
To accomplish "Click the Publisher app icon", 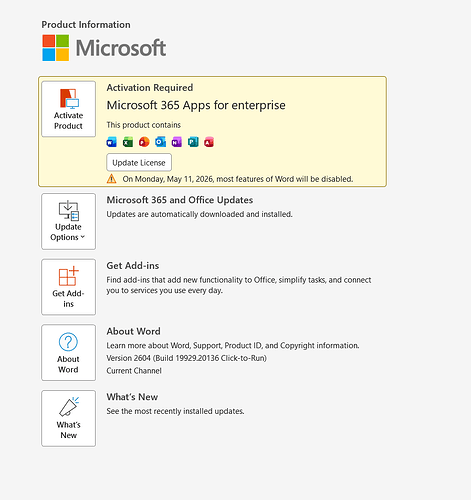I will 193,142.
